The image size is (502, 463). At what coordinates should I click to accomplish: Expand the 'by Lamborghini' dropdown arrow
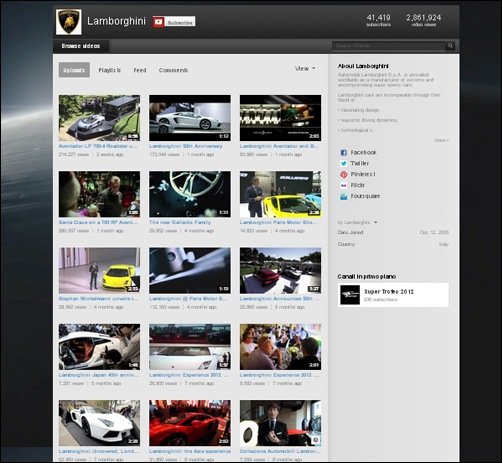tap(376, 222)
